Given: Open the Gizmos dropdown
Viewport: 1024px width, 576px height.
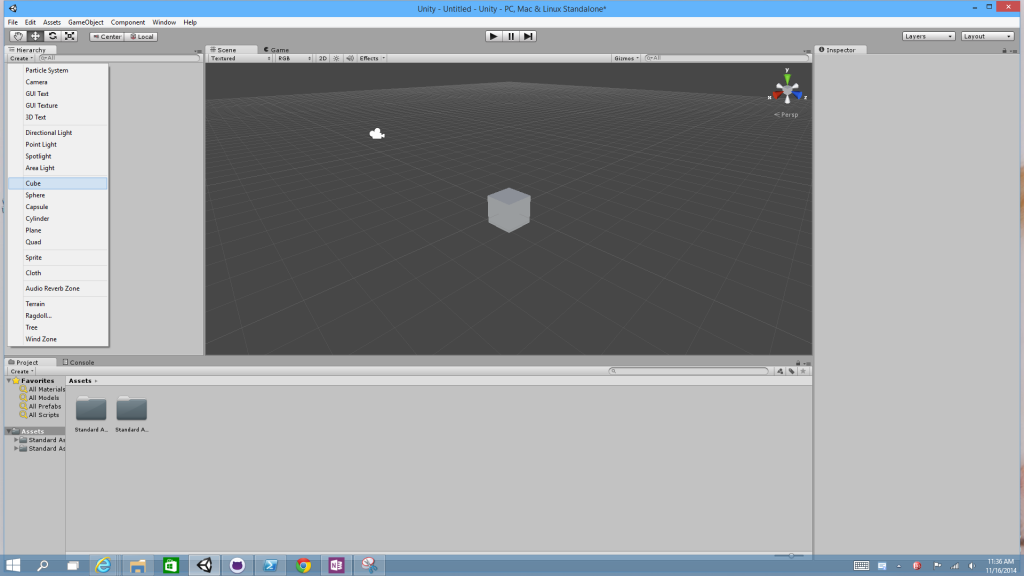Looking at the screenshot, I should point(626,58).
